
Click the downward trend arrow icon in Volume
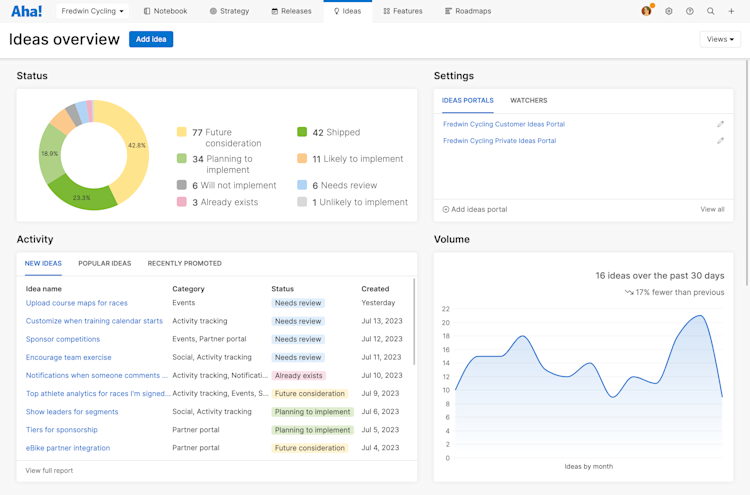point(629,292)
